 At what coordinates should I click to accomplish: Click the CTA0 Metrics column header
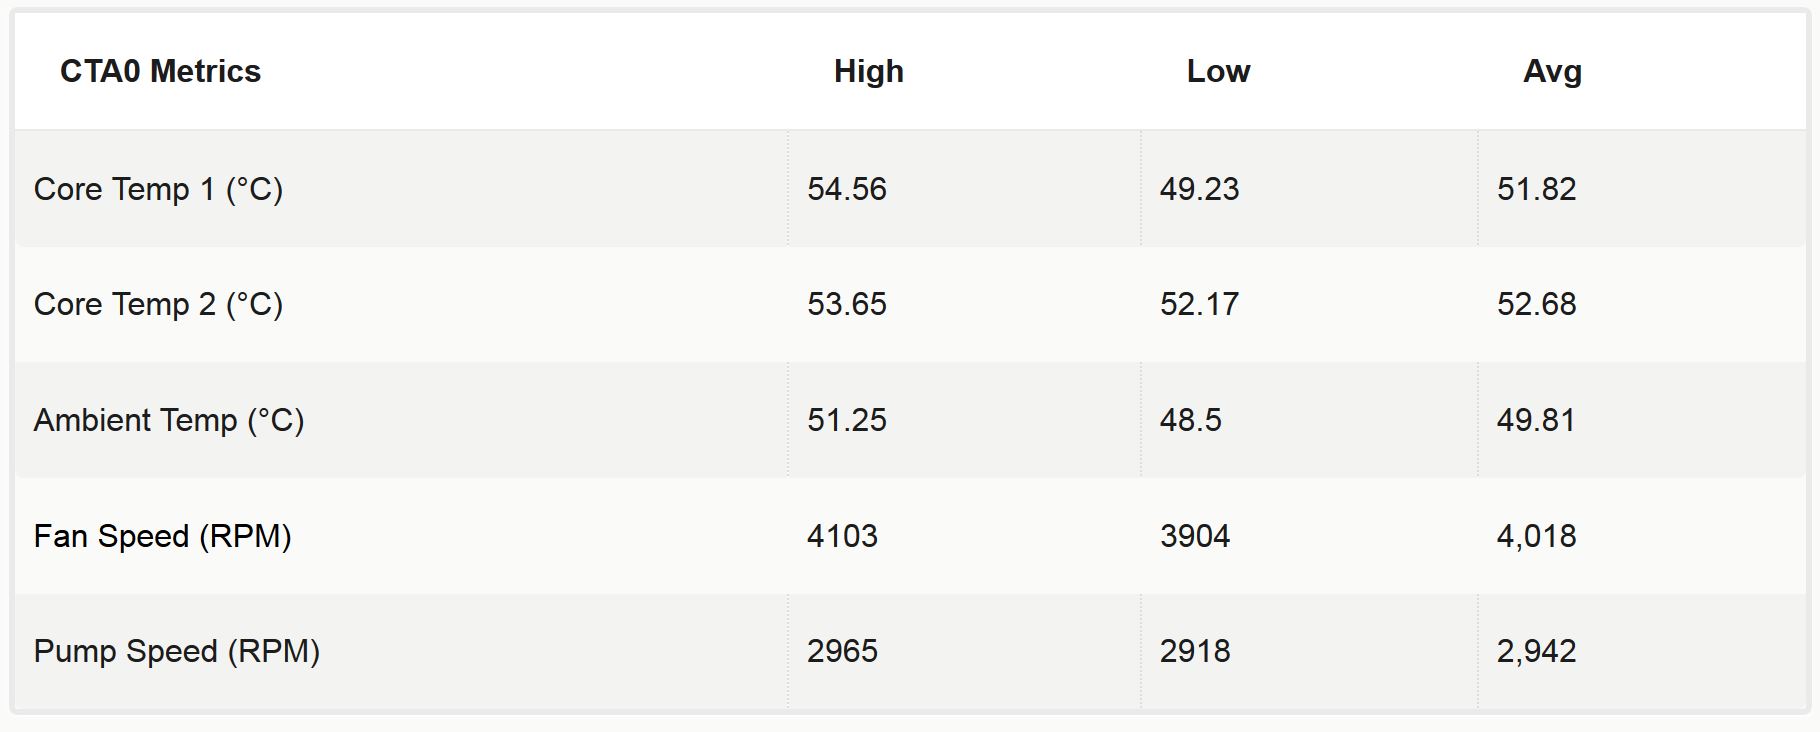tap(160, 72)
